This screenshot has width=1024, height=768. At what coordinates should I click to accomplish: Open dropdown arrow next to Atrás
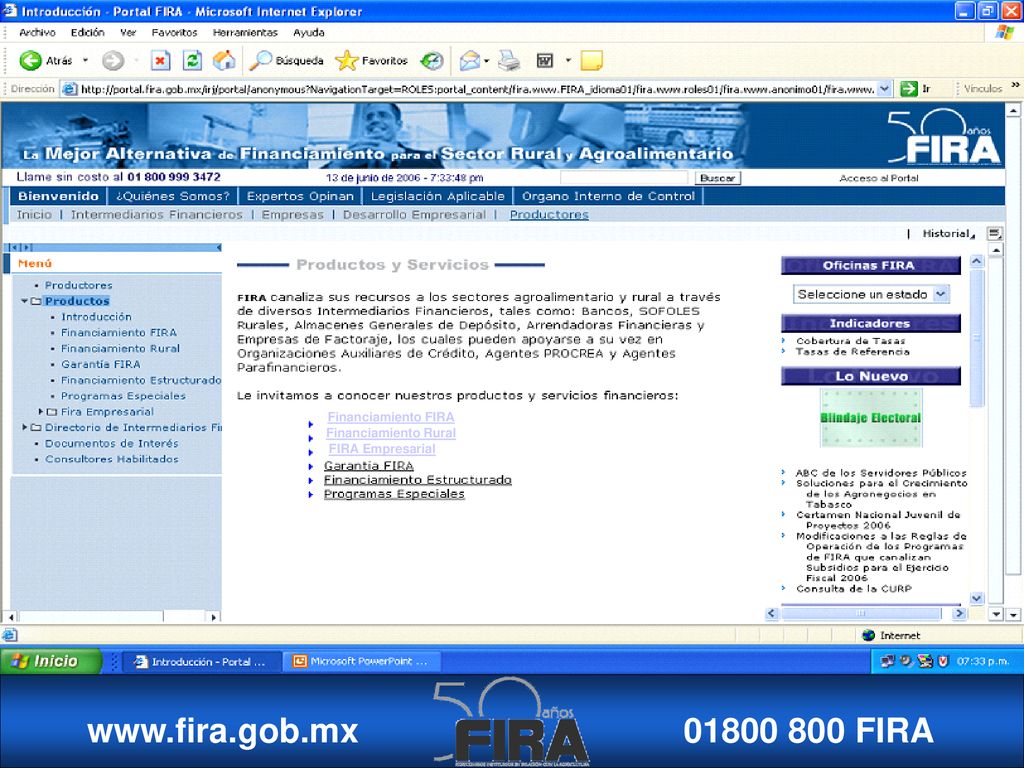pos(85,61)
